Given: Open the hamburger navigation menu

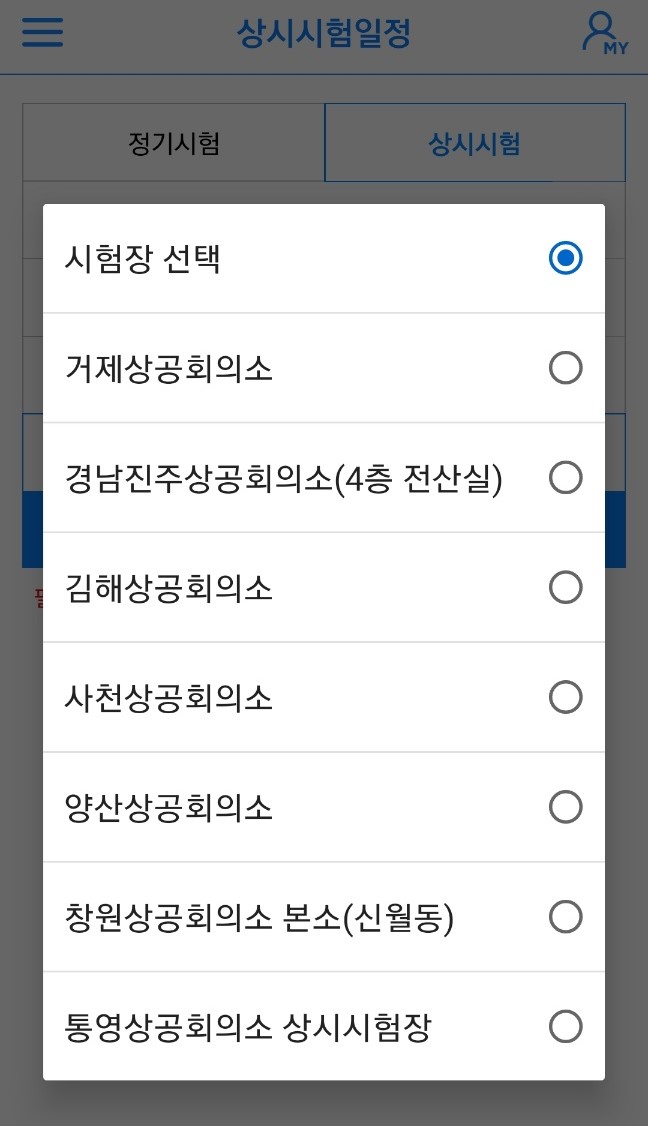Looking at the screenshot, I should pos(41,33).
